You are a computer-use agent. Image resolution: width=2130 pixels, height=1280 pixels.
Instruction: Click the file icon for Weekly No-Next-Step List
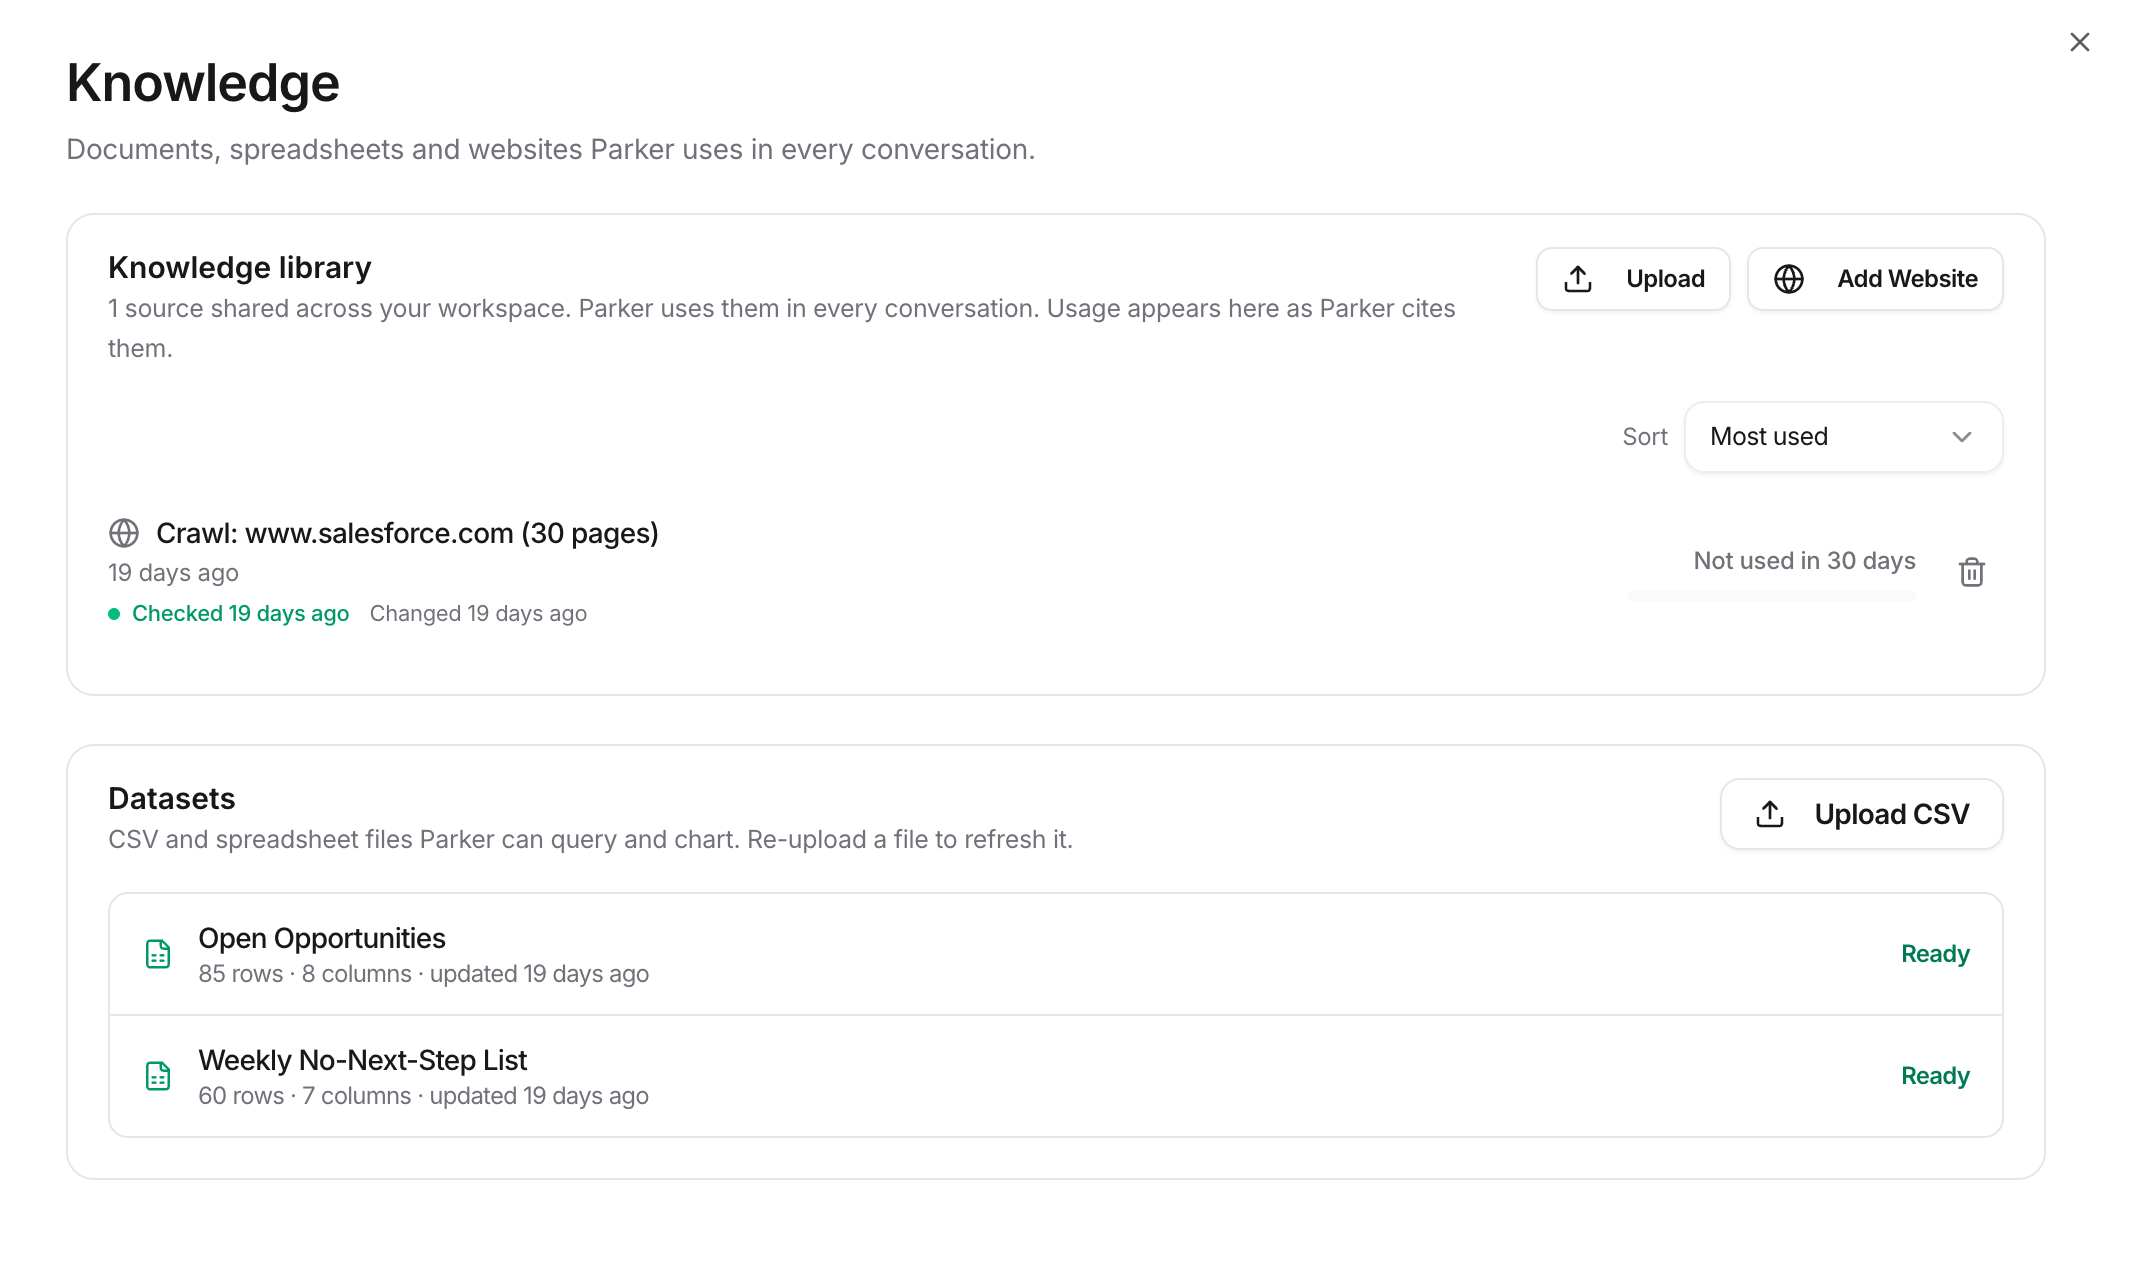coord(158,1076)
